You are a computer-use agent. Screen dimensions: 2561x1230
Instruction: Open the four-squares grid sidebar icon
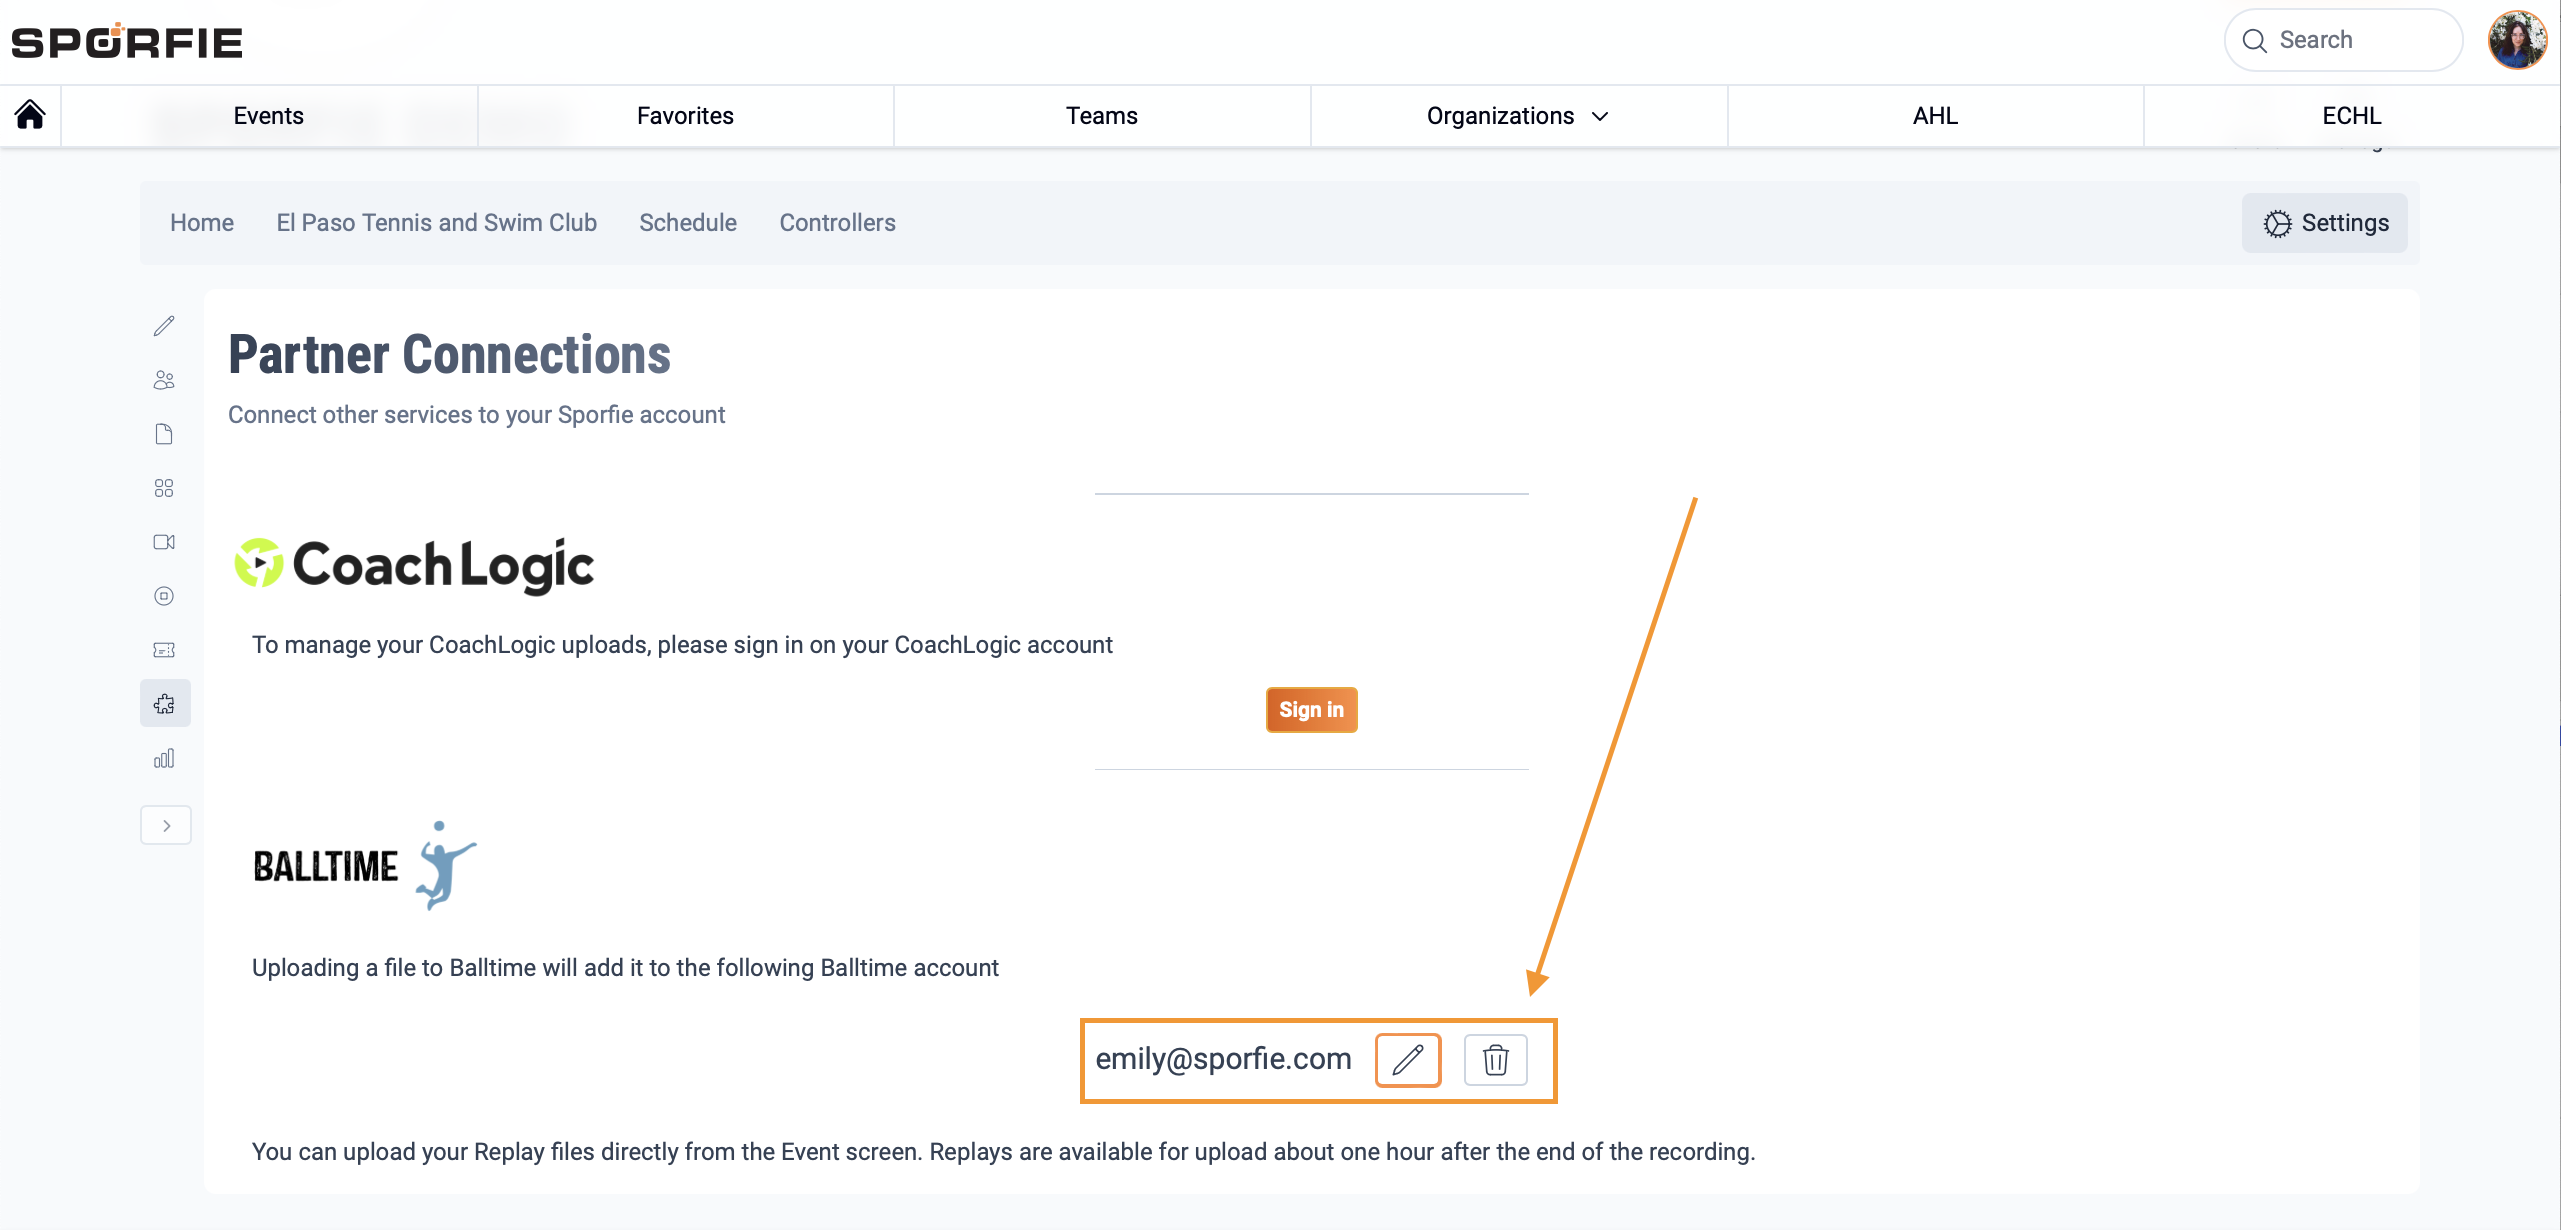[164, 488]
